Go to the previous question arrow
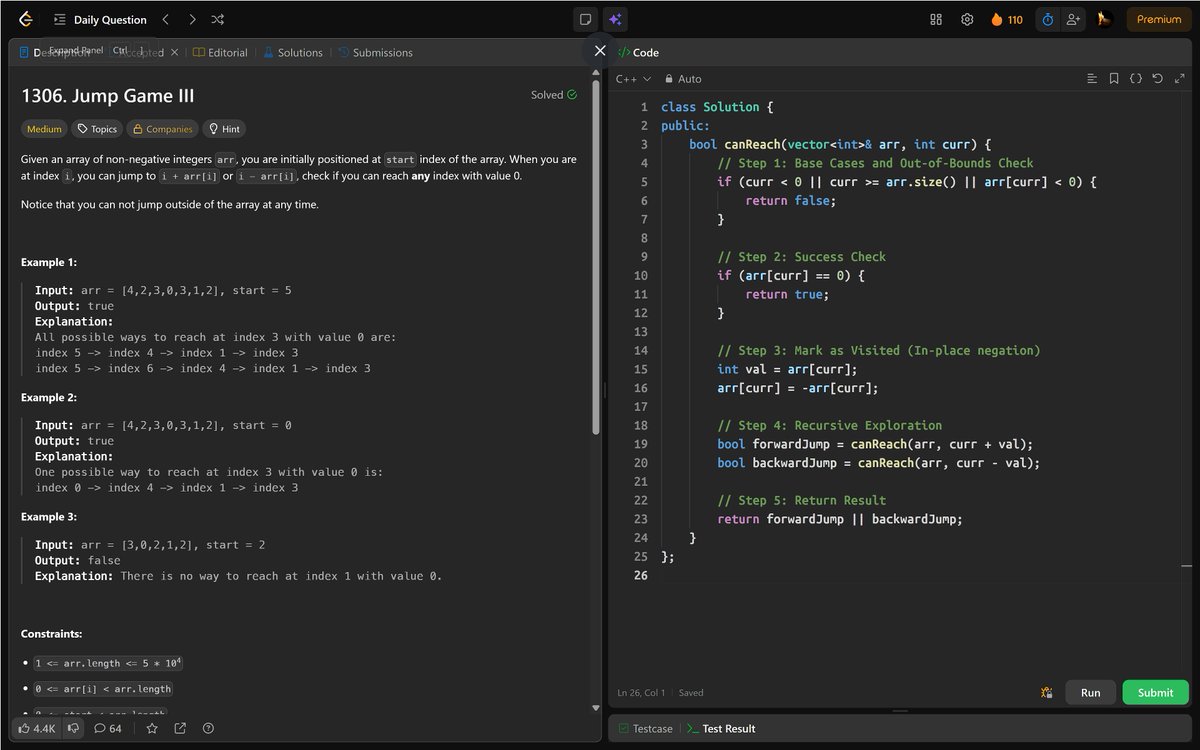Viewport: 1200px width, 750px height. 166,19
